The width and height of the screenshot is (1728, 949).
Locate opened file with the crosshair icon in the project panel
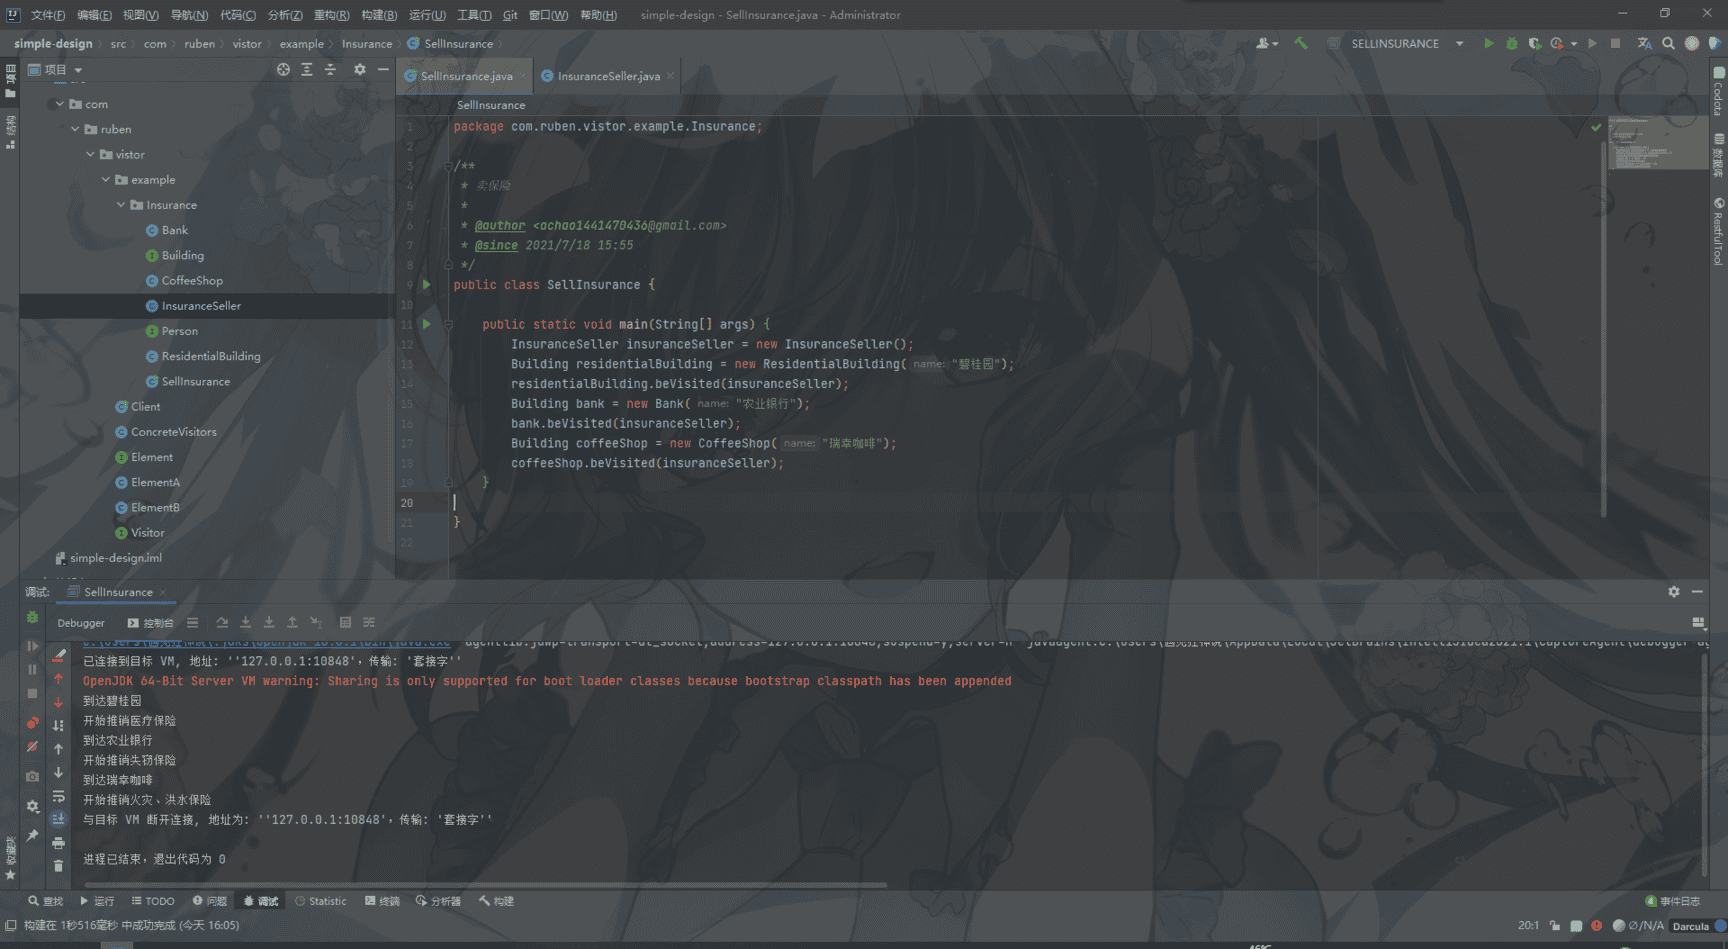pyautogui.click(x=283, y=70)
